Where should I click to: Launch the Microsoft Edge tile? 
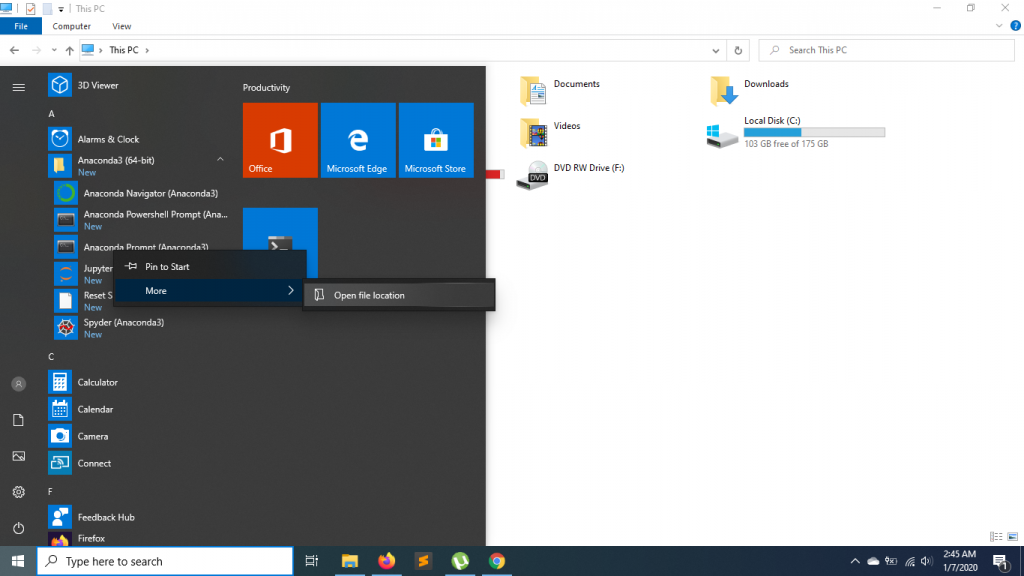(358, 140)
